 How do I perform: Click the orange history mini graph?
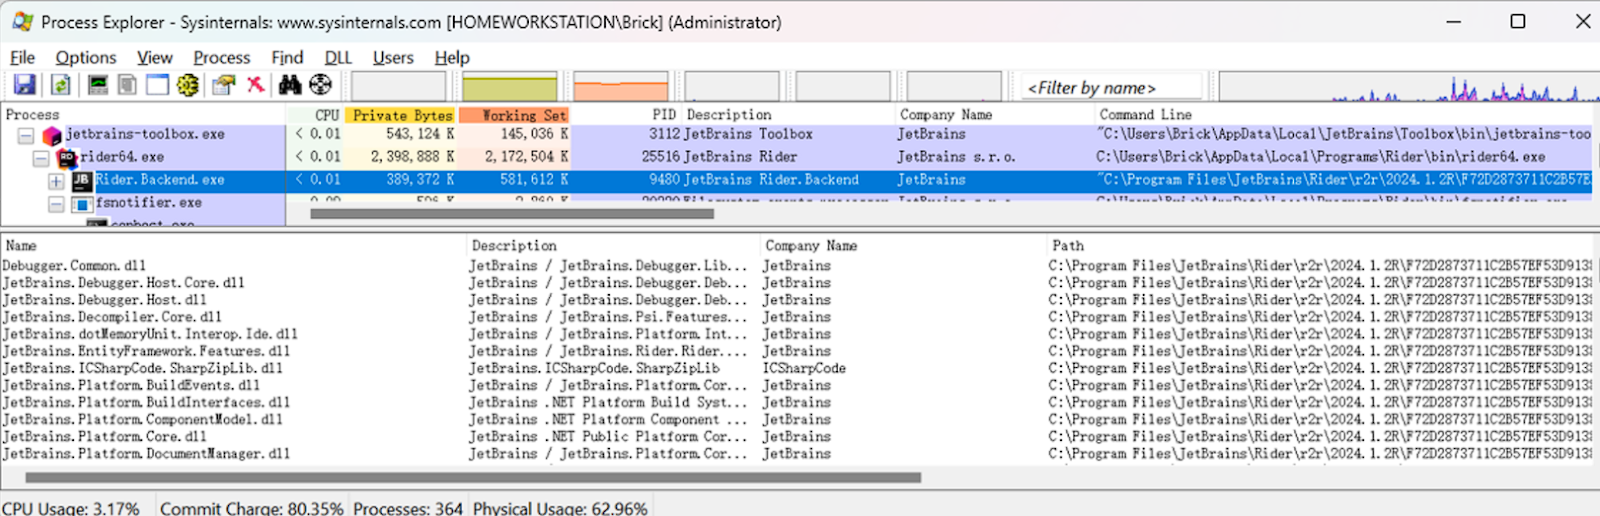[620, 86]
